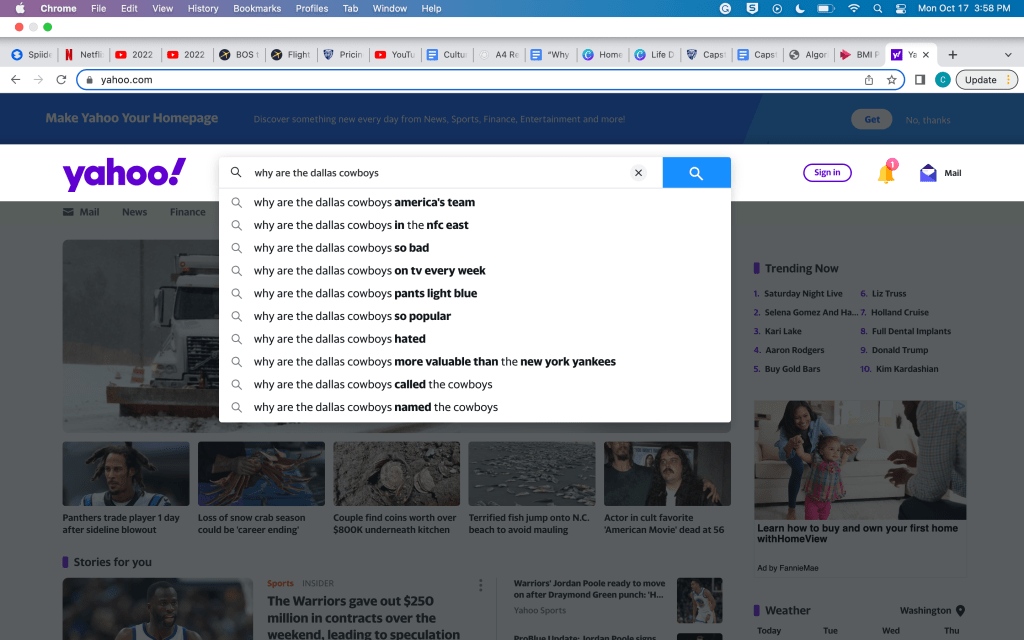Open the share page icon in address bar
Viewport: 1024px width, 640px height.
(869, 80)
